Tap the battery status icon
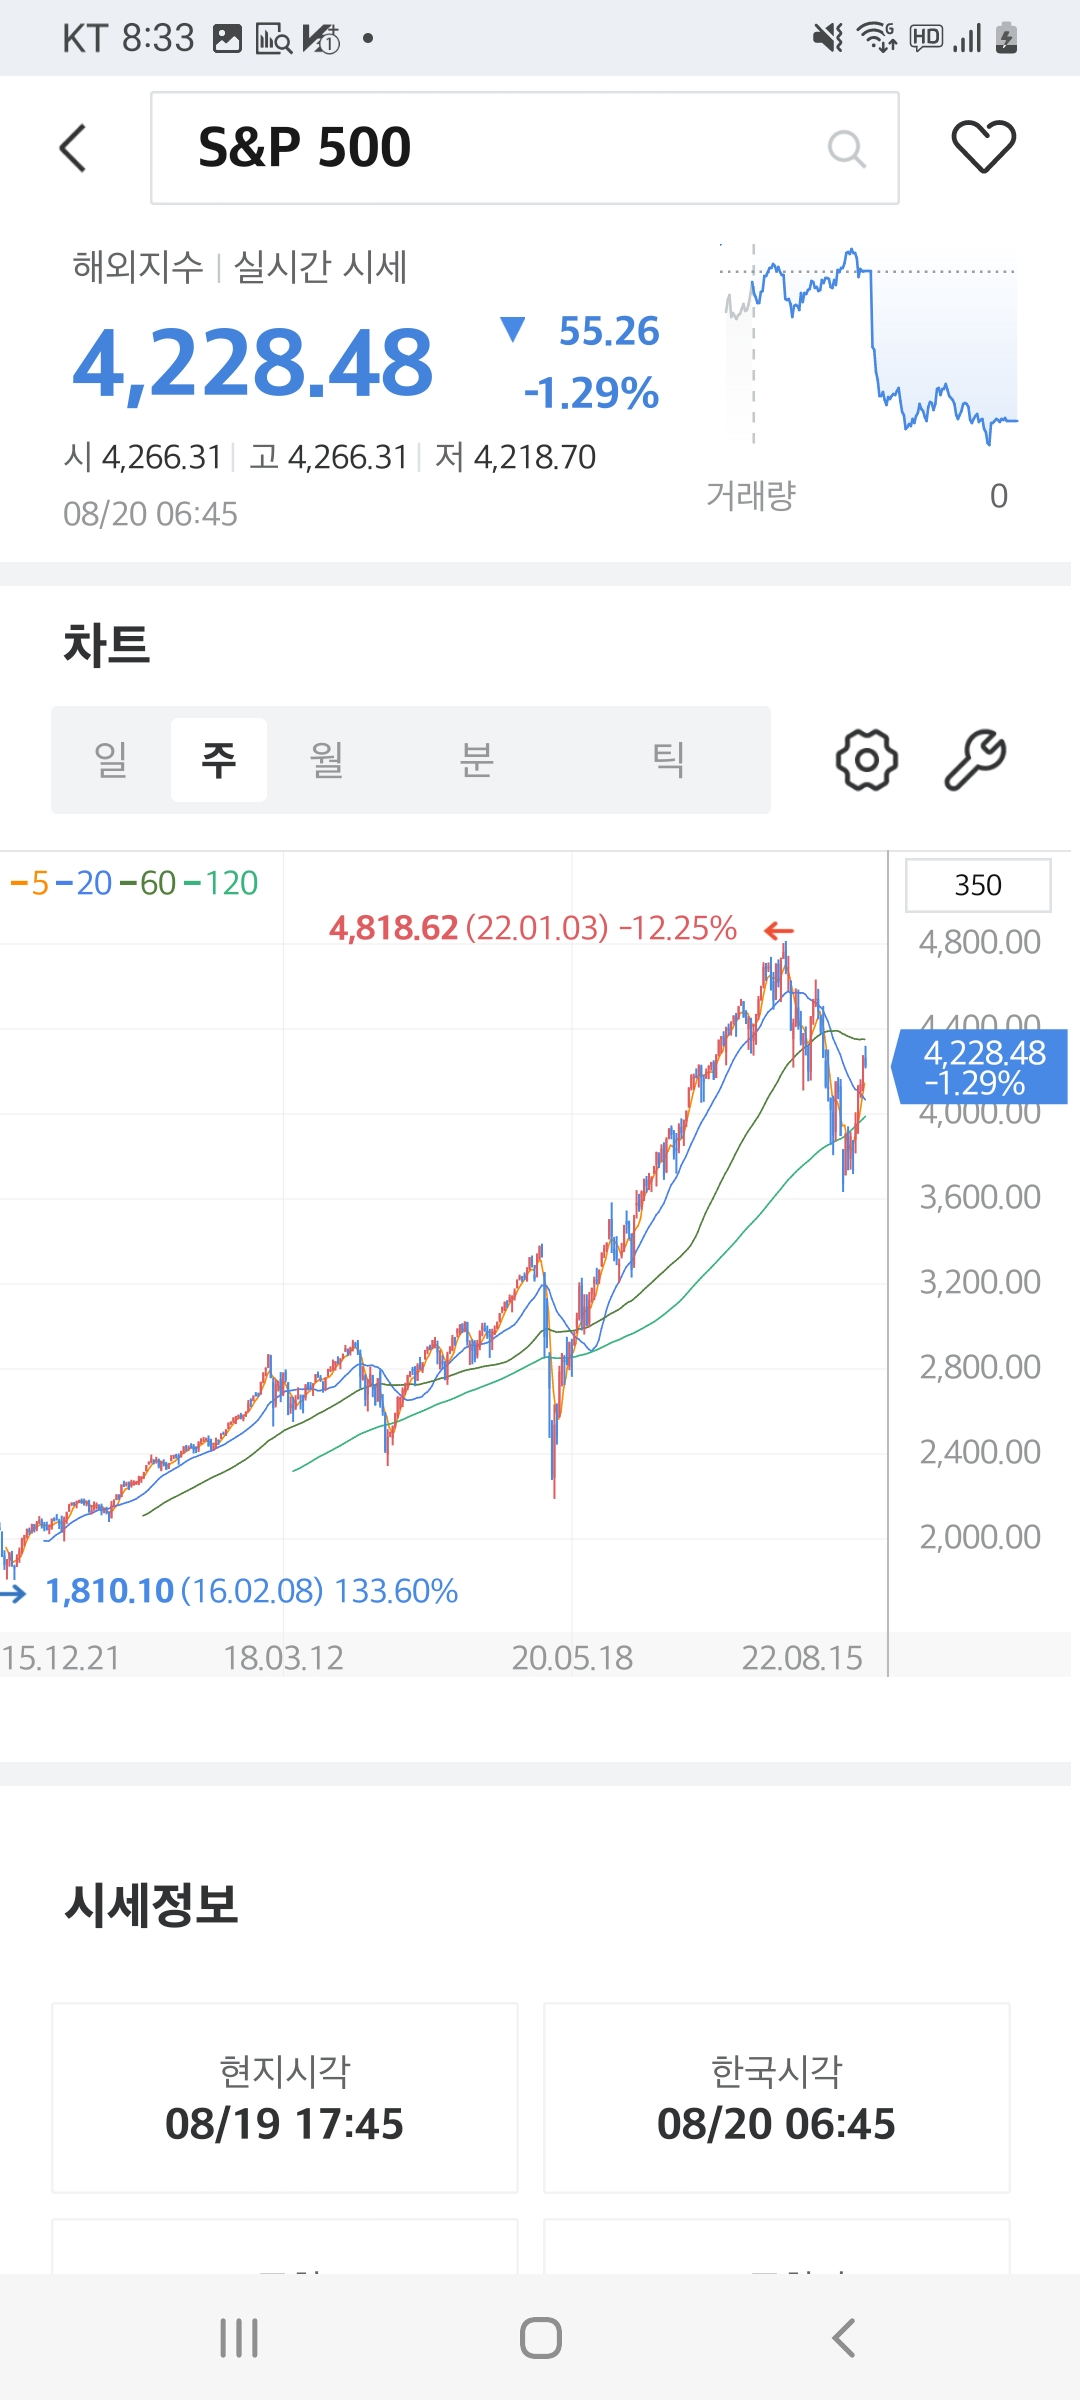 click(1007, 38)
